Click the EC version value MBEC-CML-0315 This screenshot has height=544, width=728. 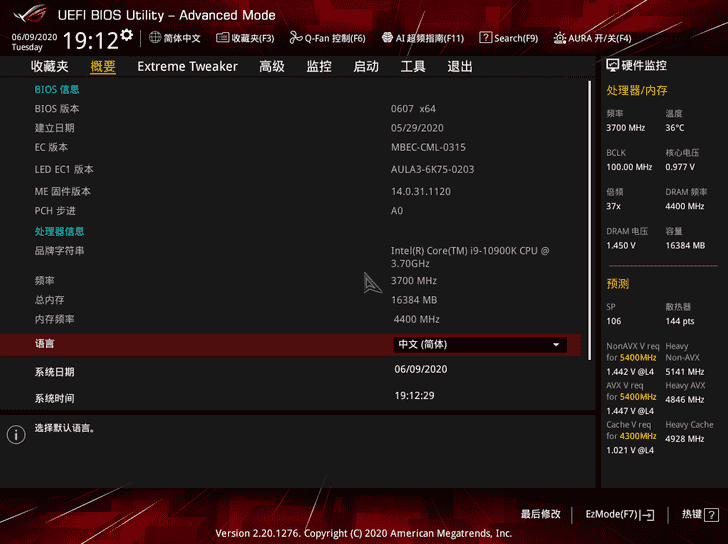tap(428, 148)
